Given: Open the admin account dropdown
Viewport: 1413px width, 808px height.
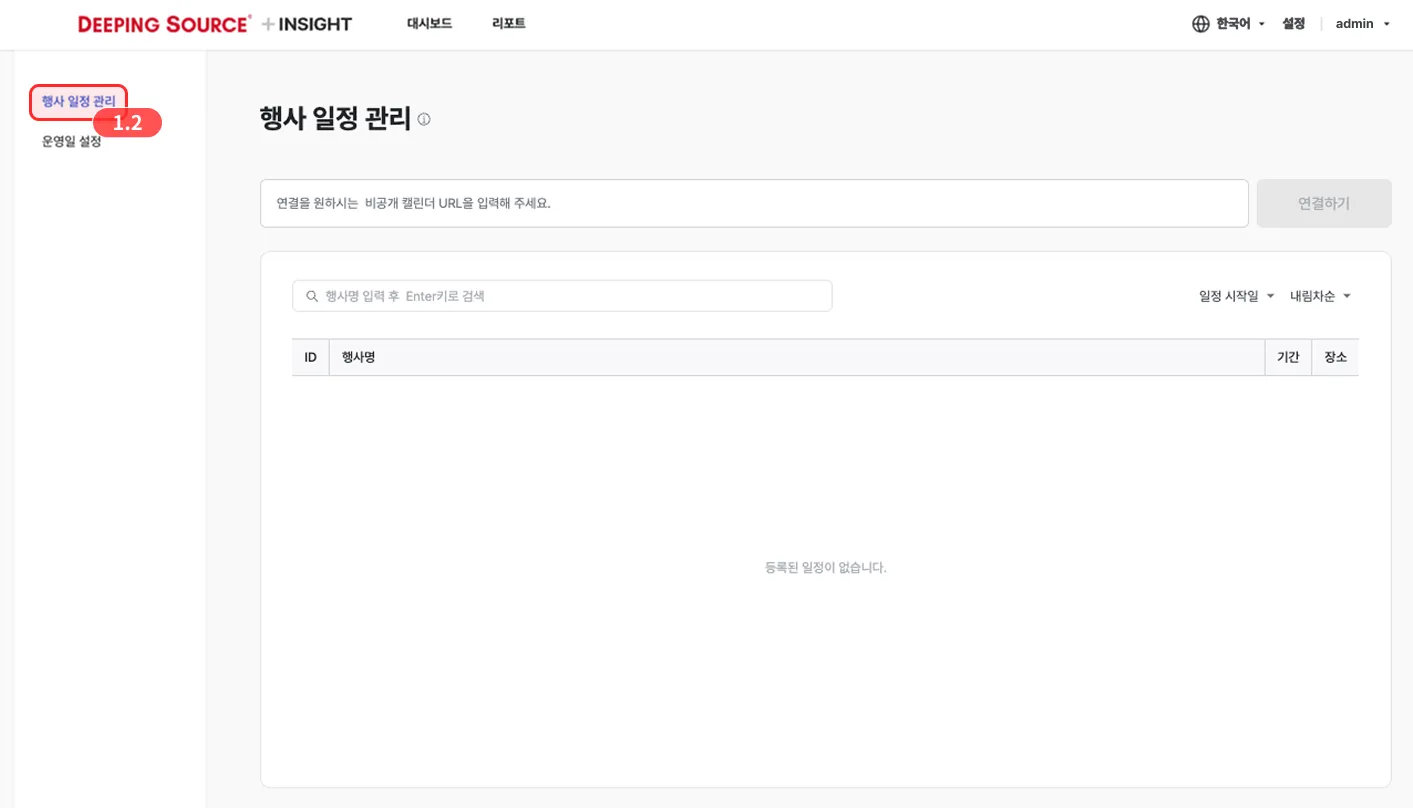Looking at the screenshot, I should [x=1363, y=24].
